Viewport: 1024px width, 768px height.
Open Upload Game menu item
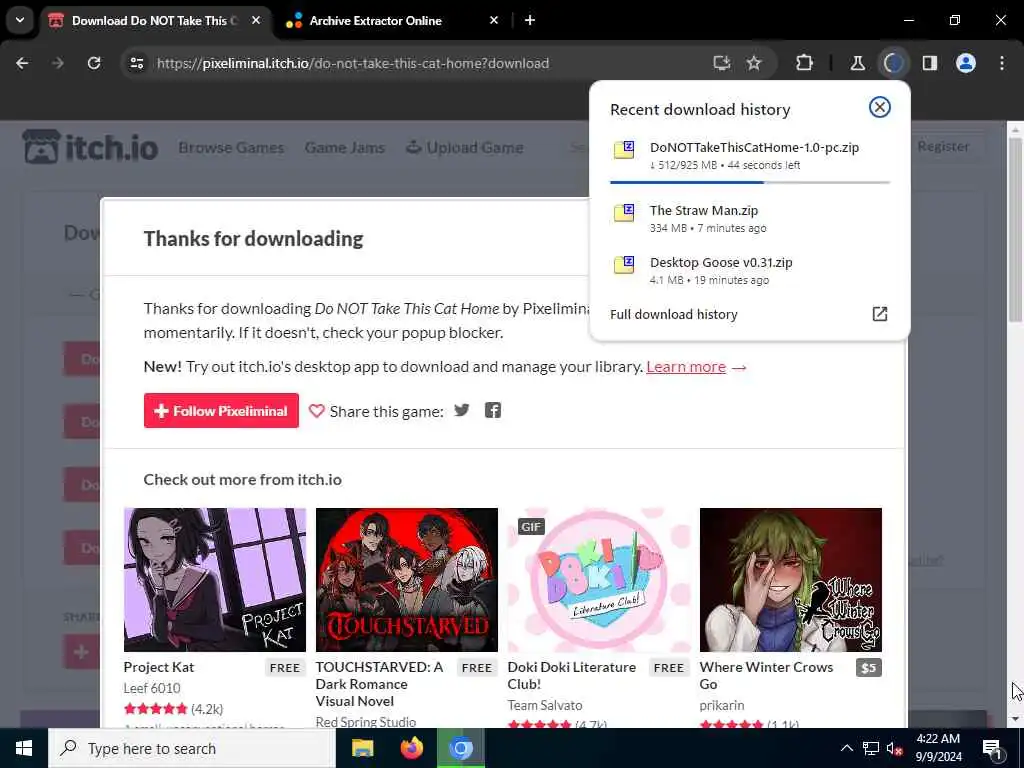[x=464, y=148]
